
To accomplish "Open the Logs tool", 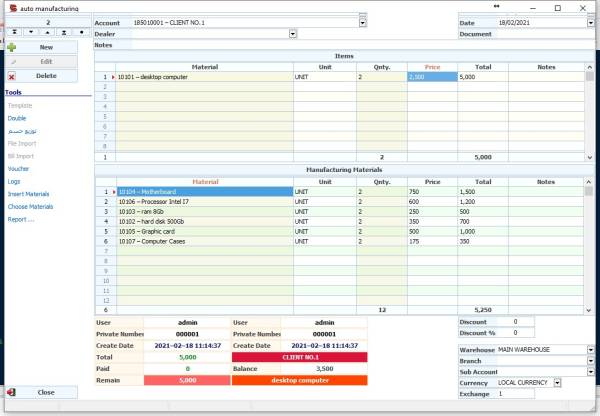I will pyautogui.click(x=14, y=181).
